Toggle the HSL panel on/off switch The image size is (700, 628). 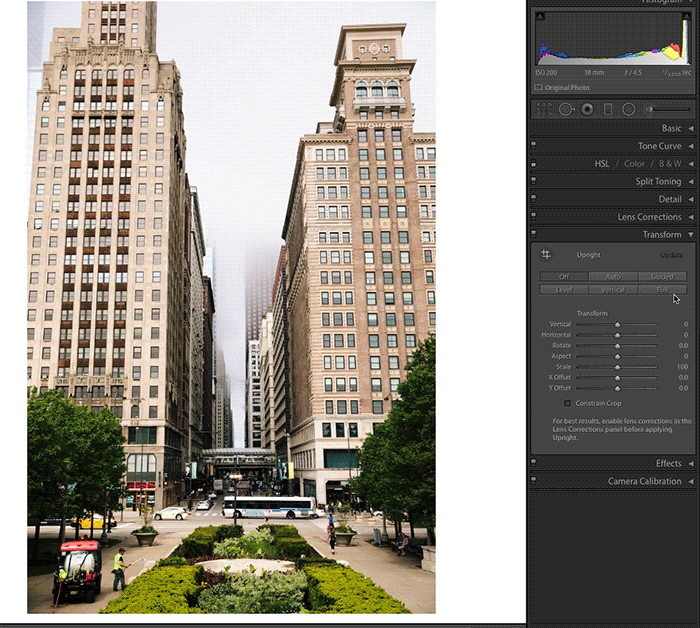point(533,163)
